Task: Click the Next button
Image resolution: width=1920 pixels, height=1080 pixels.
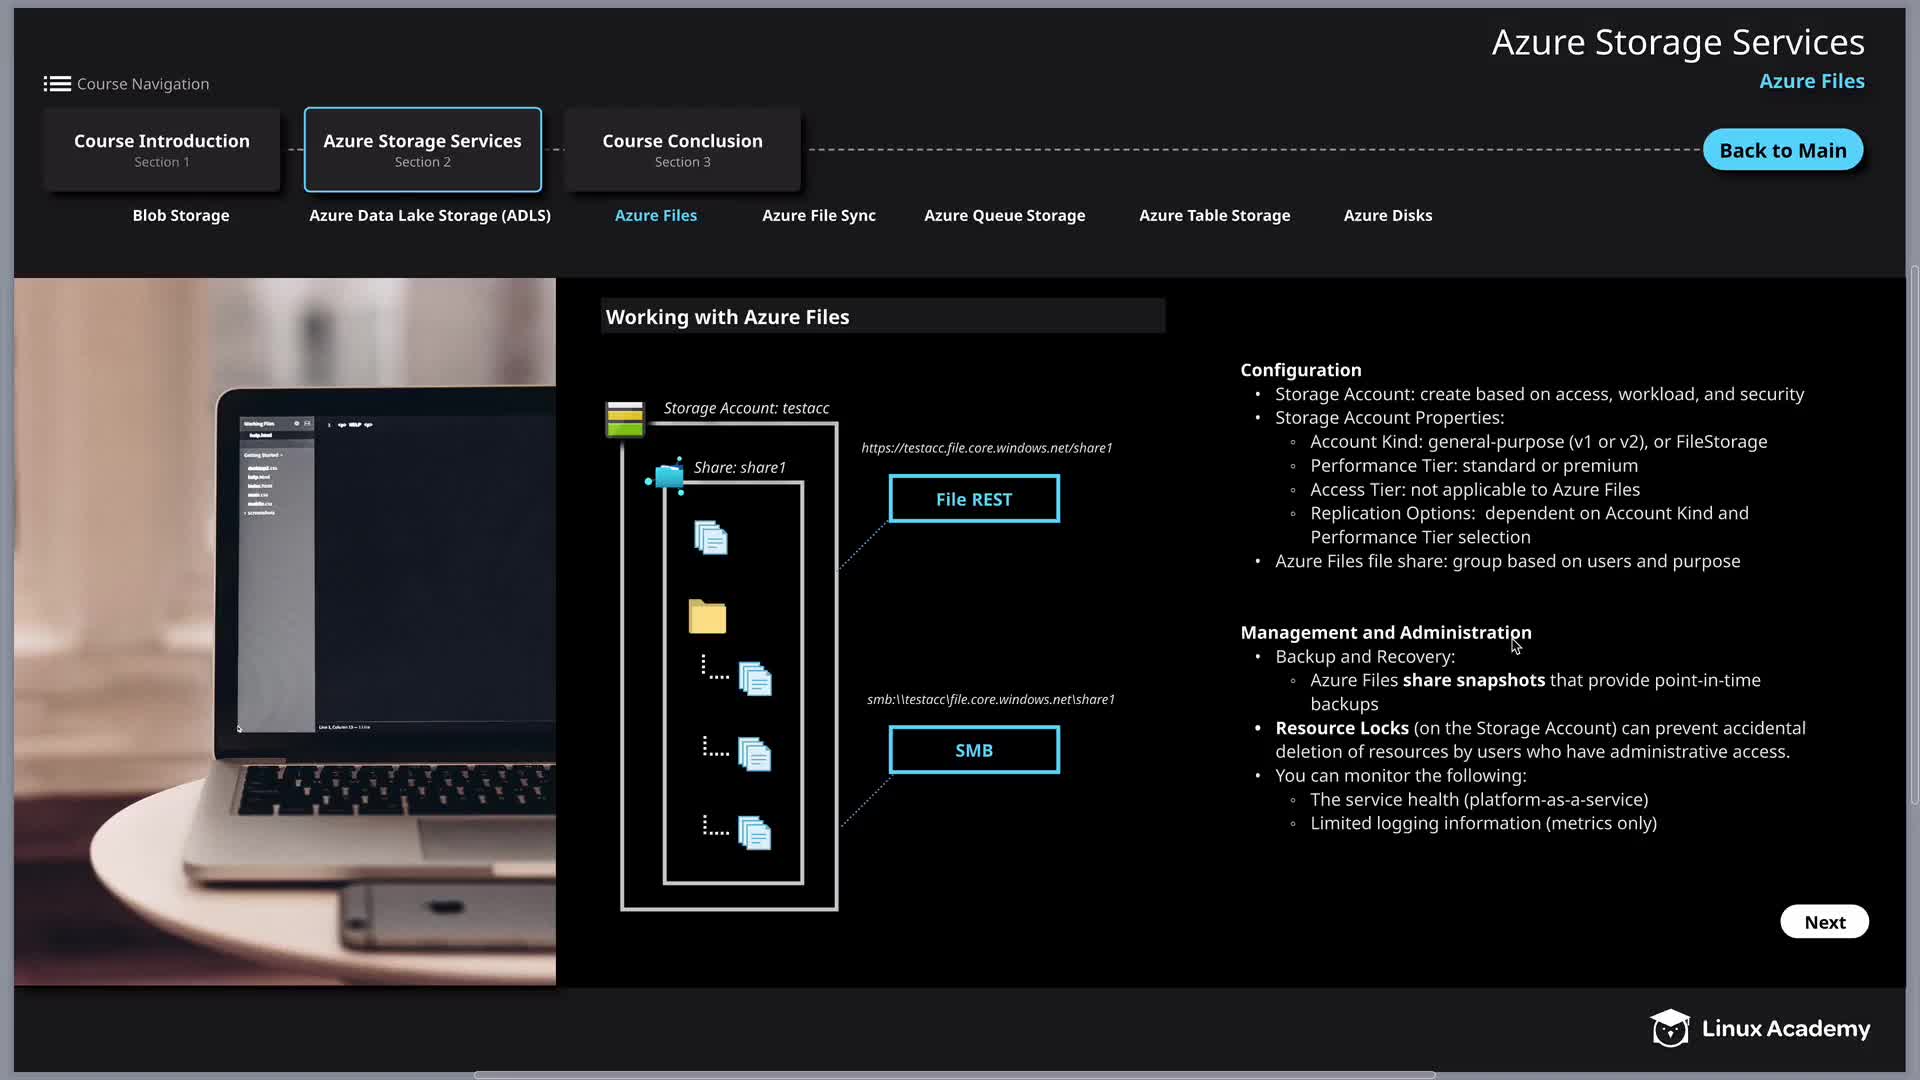Action: (1824, 922)
